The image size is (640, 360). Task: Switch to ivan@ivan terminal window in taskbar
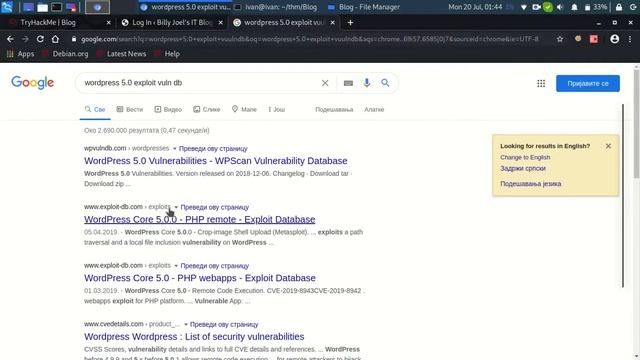click(276, 7)
